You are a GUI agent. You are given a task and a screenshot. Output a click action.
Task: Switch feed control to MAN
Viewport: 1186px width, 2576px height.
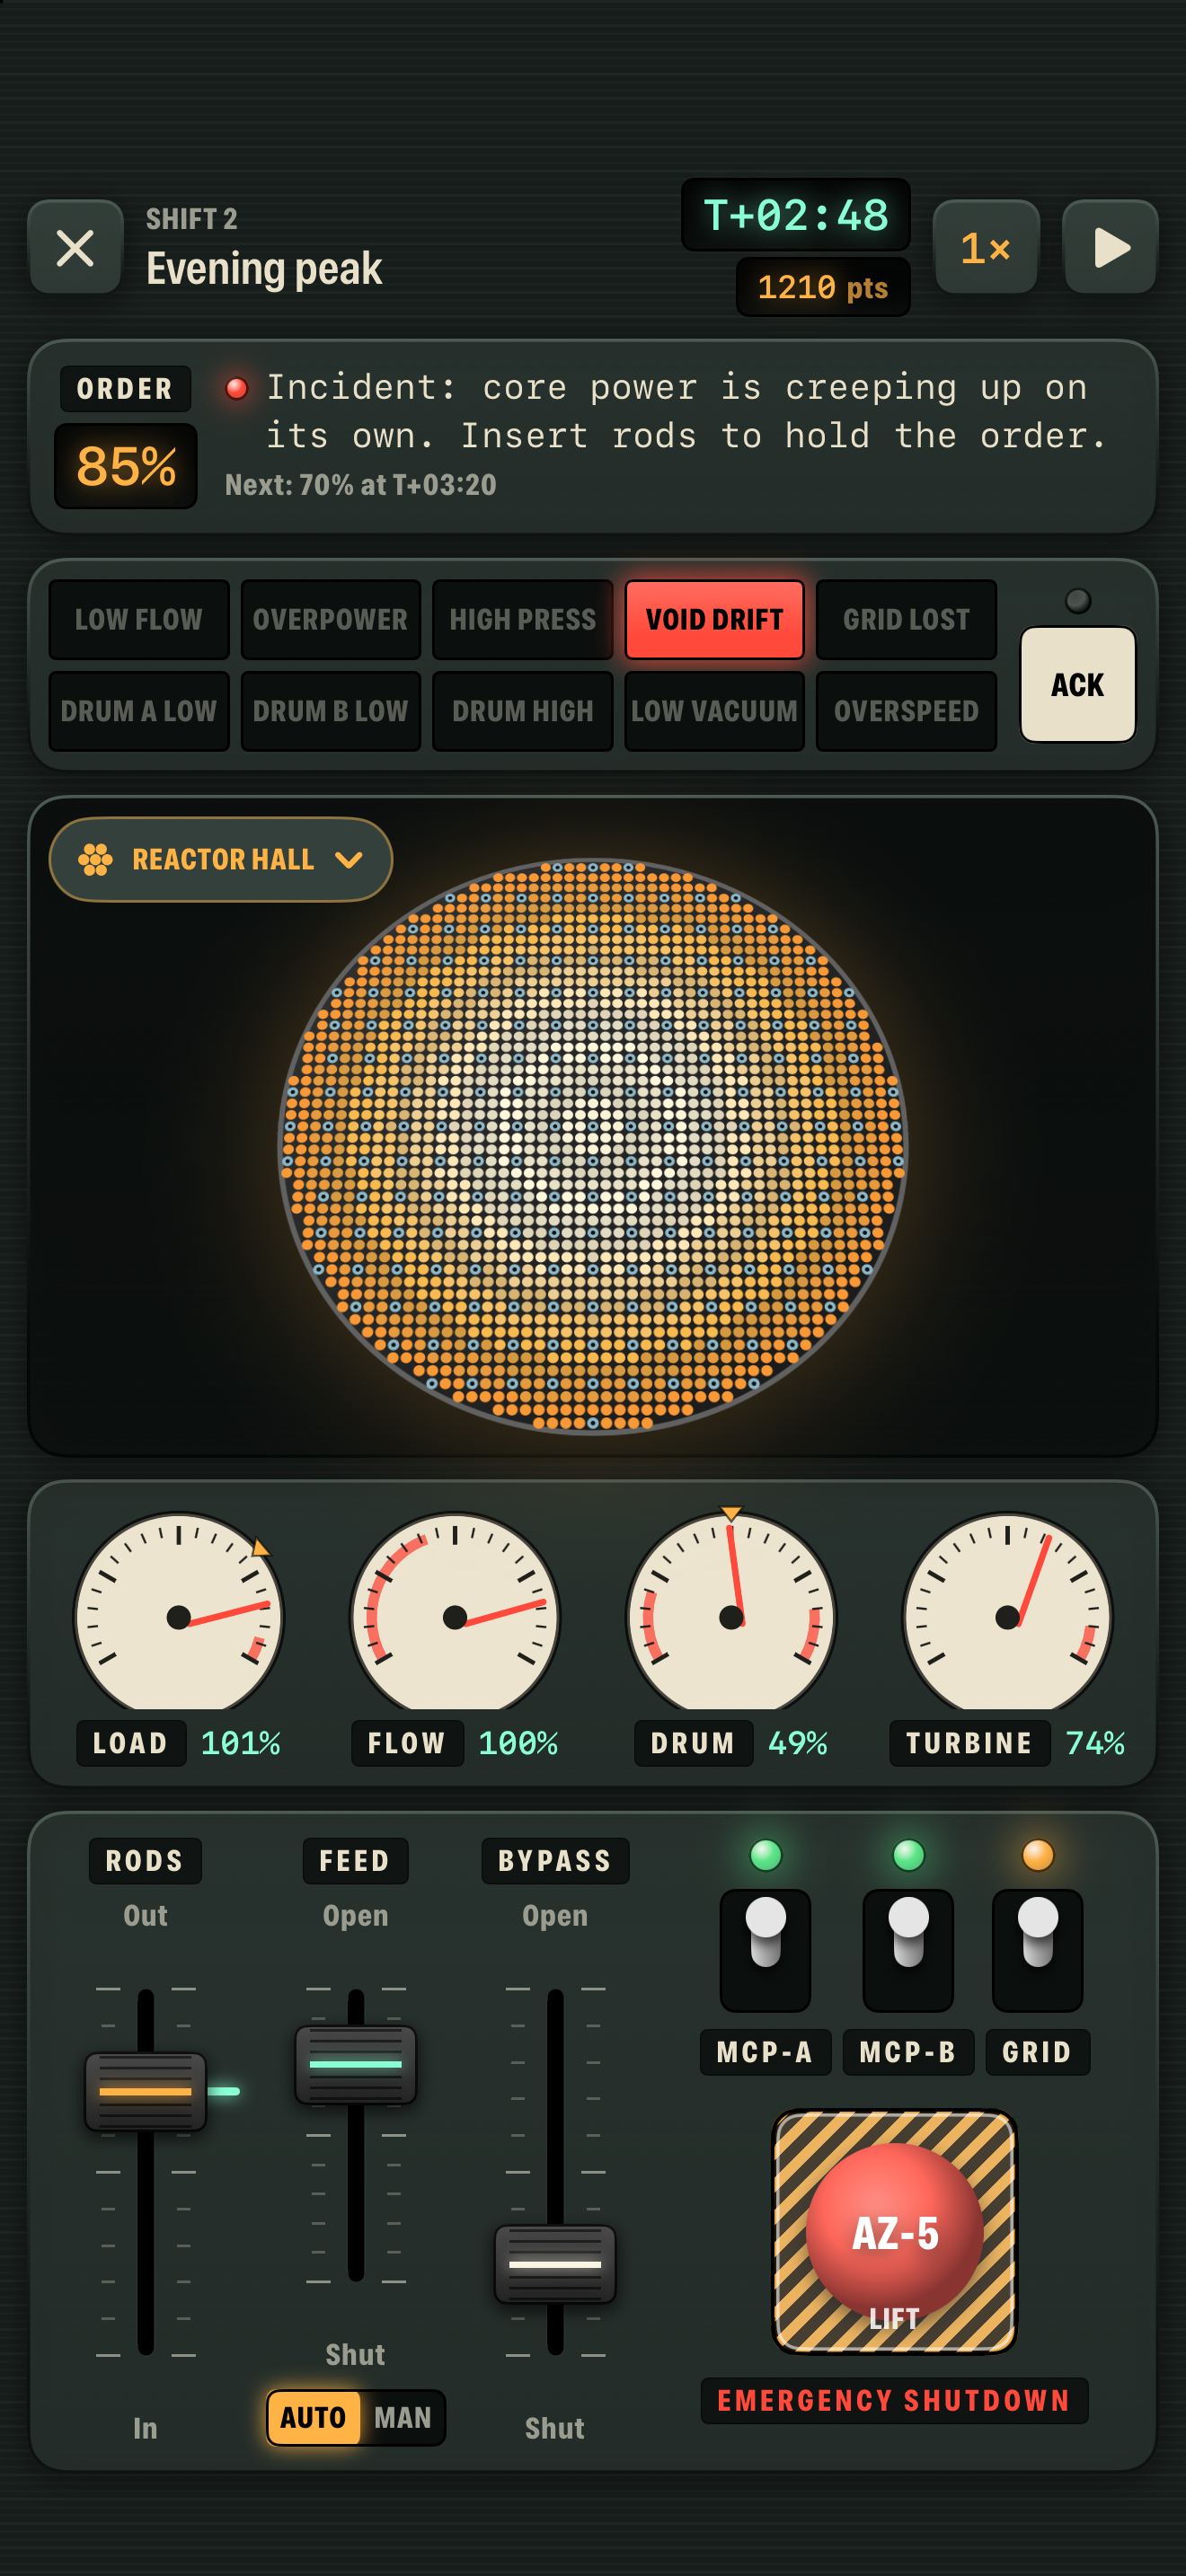(x=402, y=2417)
